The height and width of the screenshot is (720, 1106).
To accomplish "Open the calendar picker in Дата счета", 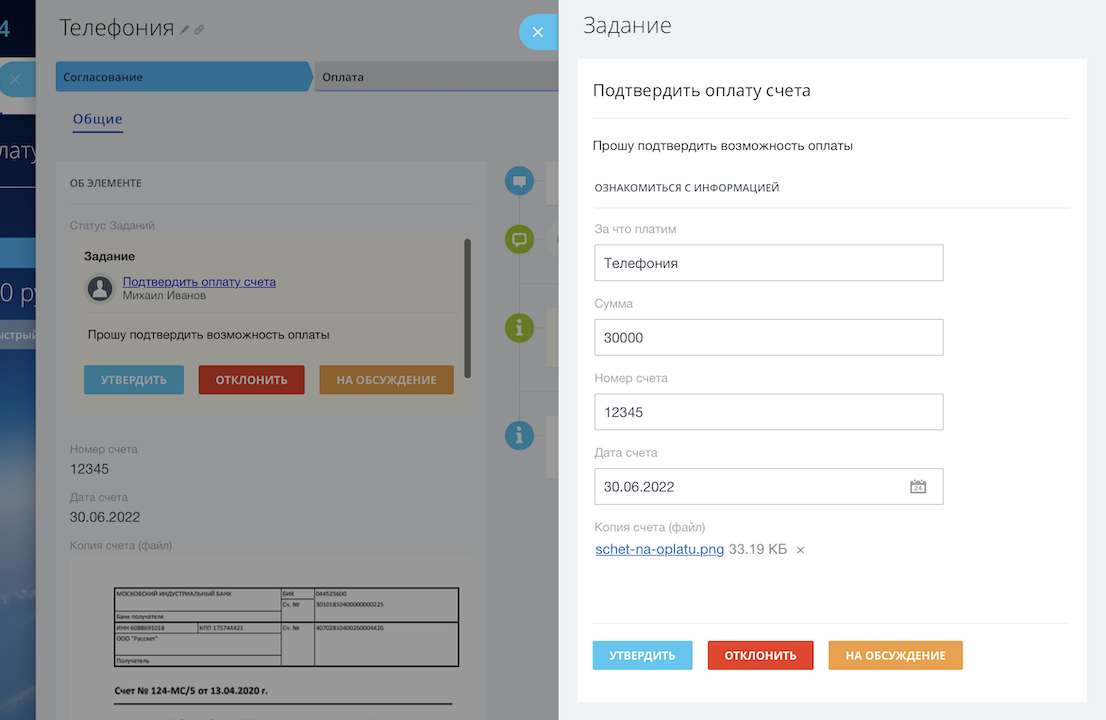I will click(918, 487).
